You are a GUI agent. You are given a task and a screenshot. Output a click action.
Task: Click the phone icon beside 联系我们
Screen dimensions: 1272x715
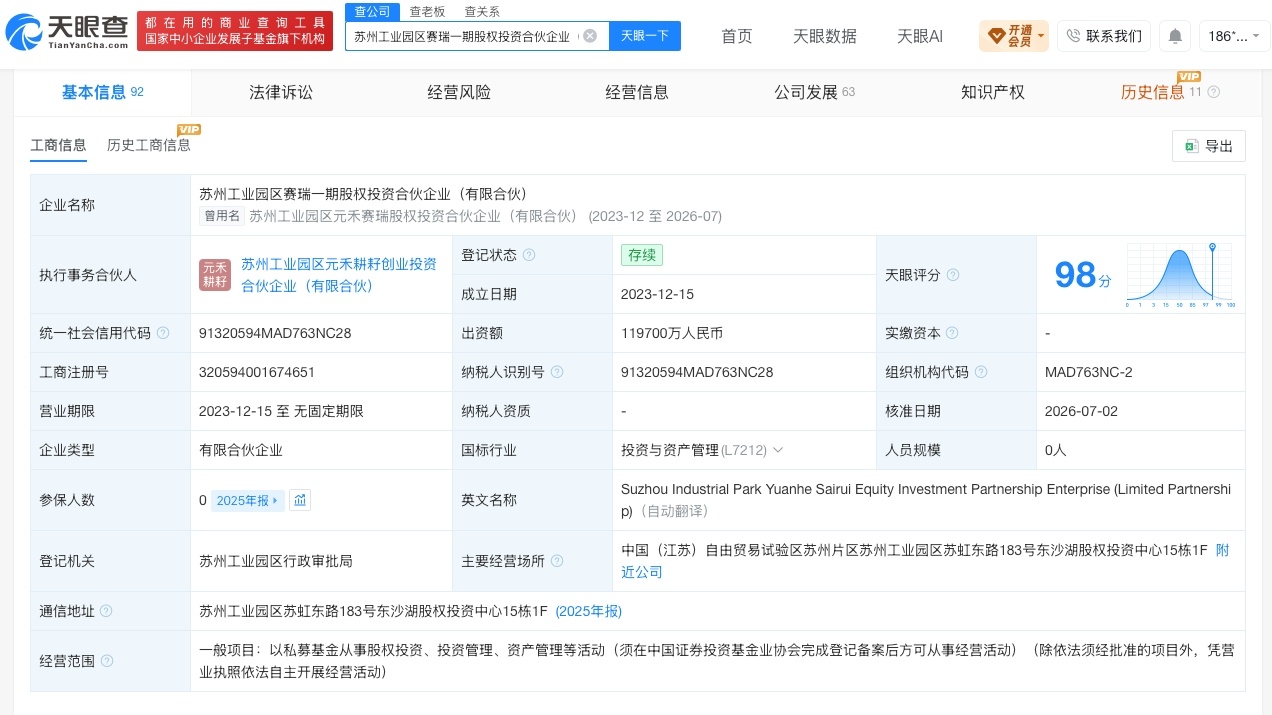1073,36
